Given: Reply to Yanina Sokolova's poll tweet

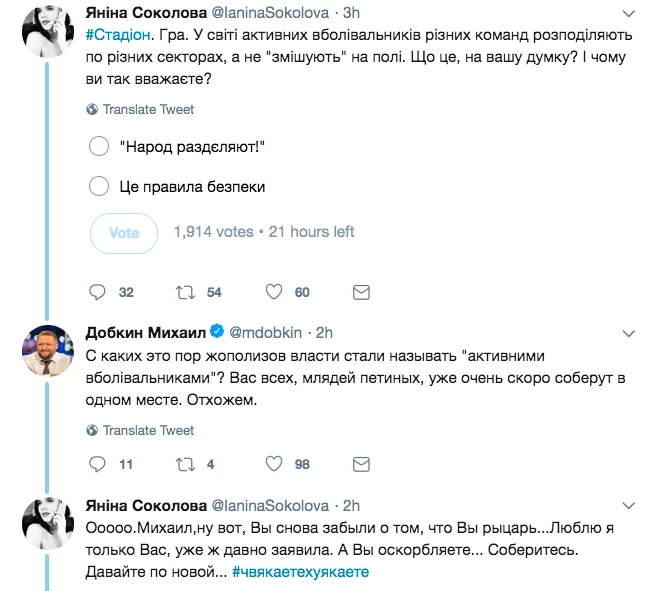Looking at the screenshot, I should 98,292.
